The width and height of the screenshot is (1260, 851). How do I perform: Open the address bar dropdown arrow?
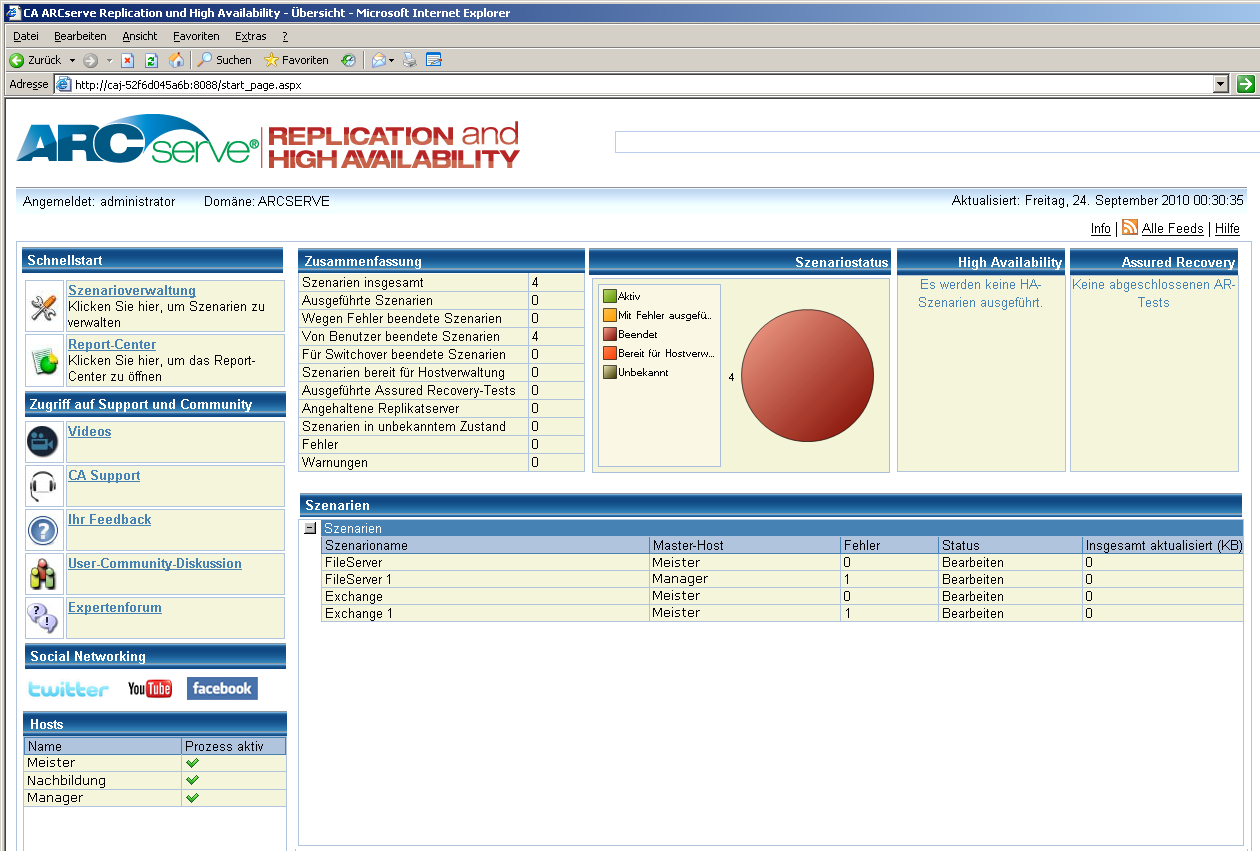(x=1220, y=85)
